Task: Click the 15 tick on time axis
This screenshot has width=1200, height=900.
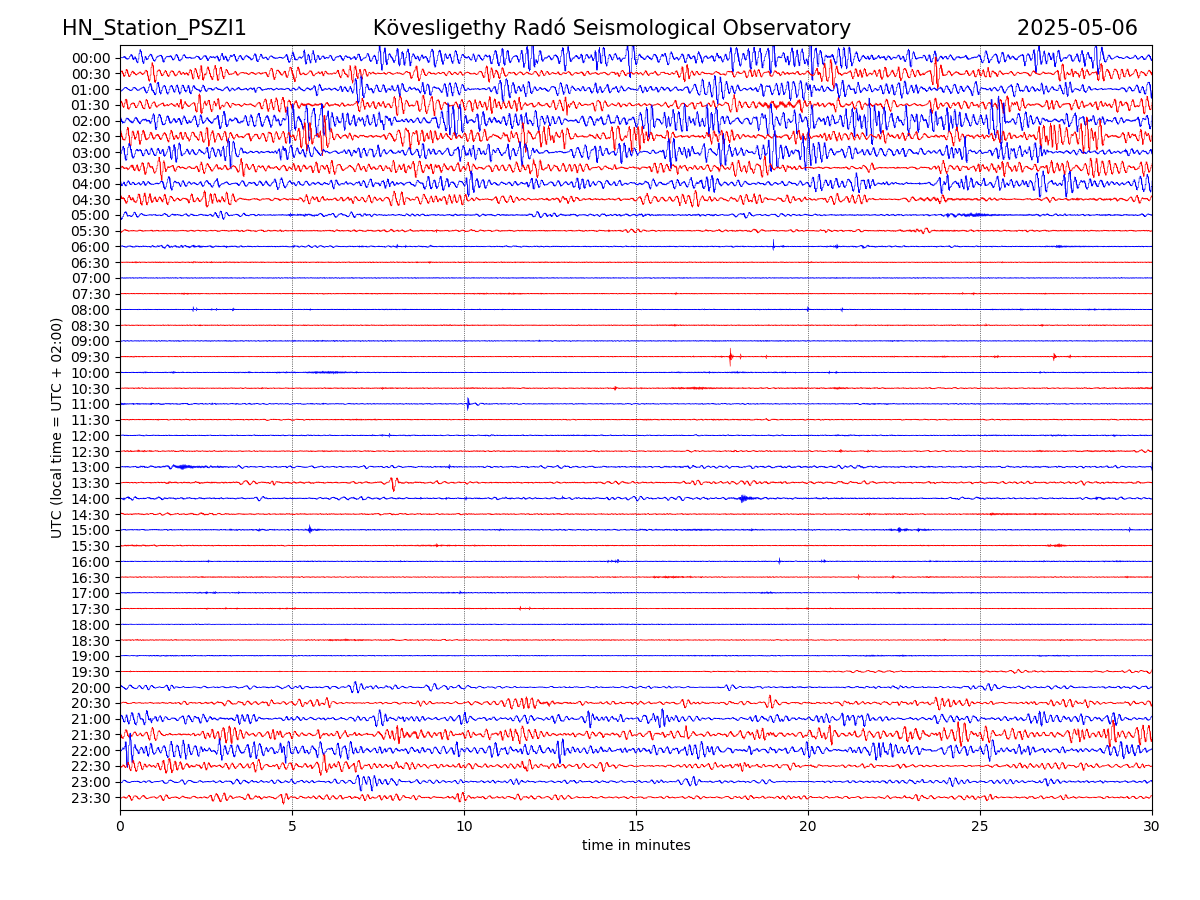Action: 636,827
